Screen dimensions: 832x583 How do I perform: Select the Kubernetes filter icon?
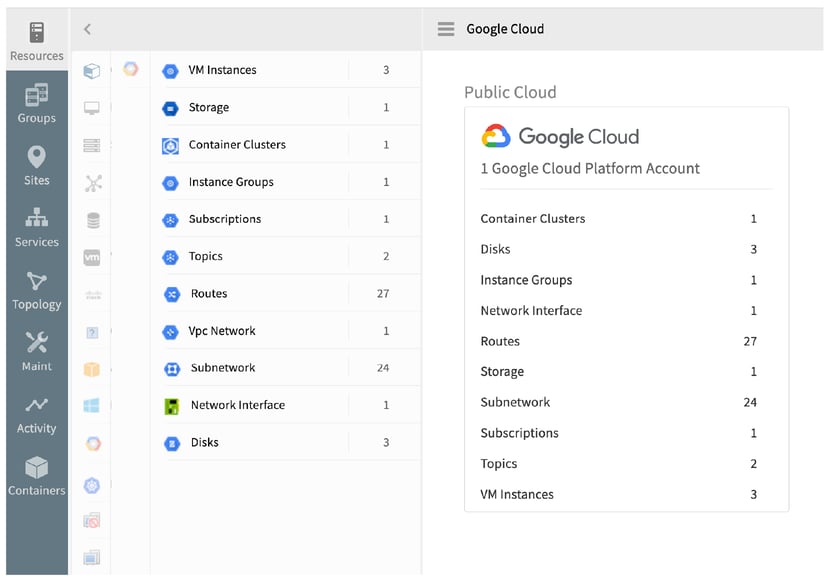point(91,485)
